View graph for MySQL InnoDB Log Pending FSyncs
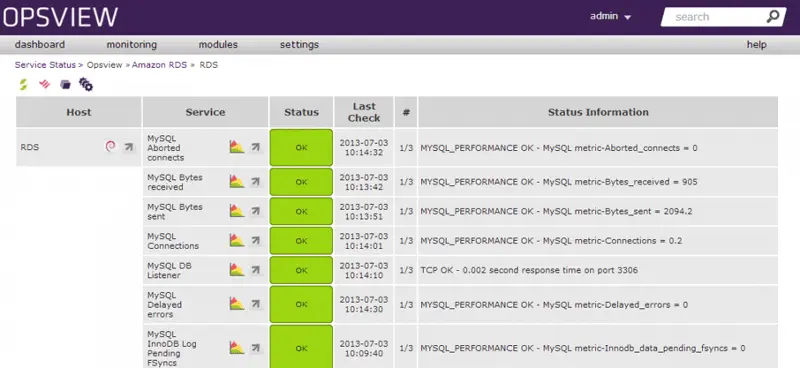Screen dimensions: 800x368 click(237, 348)
